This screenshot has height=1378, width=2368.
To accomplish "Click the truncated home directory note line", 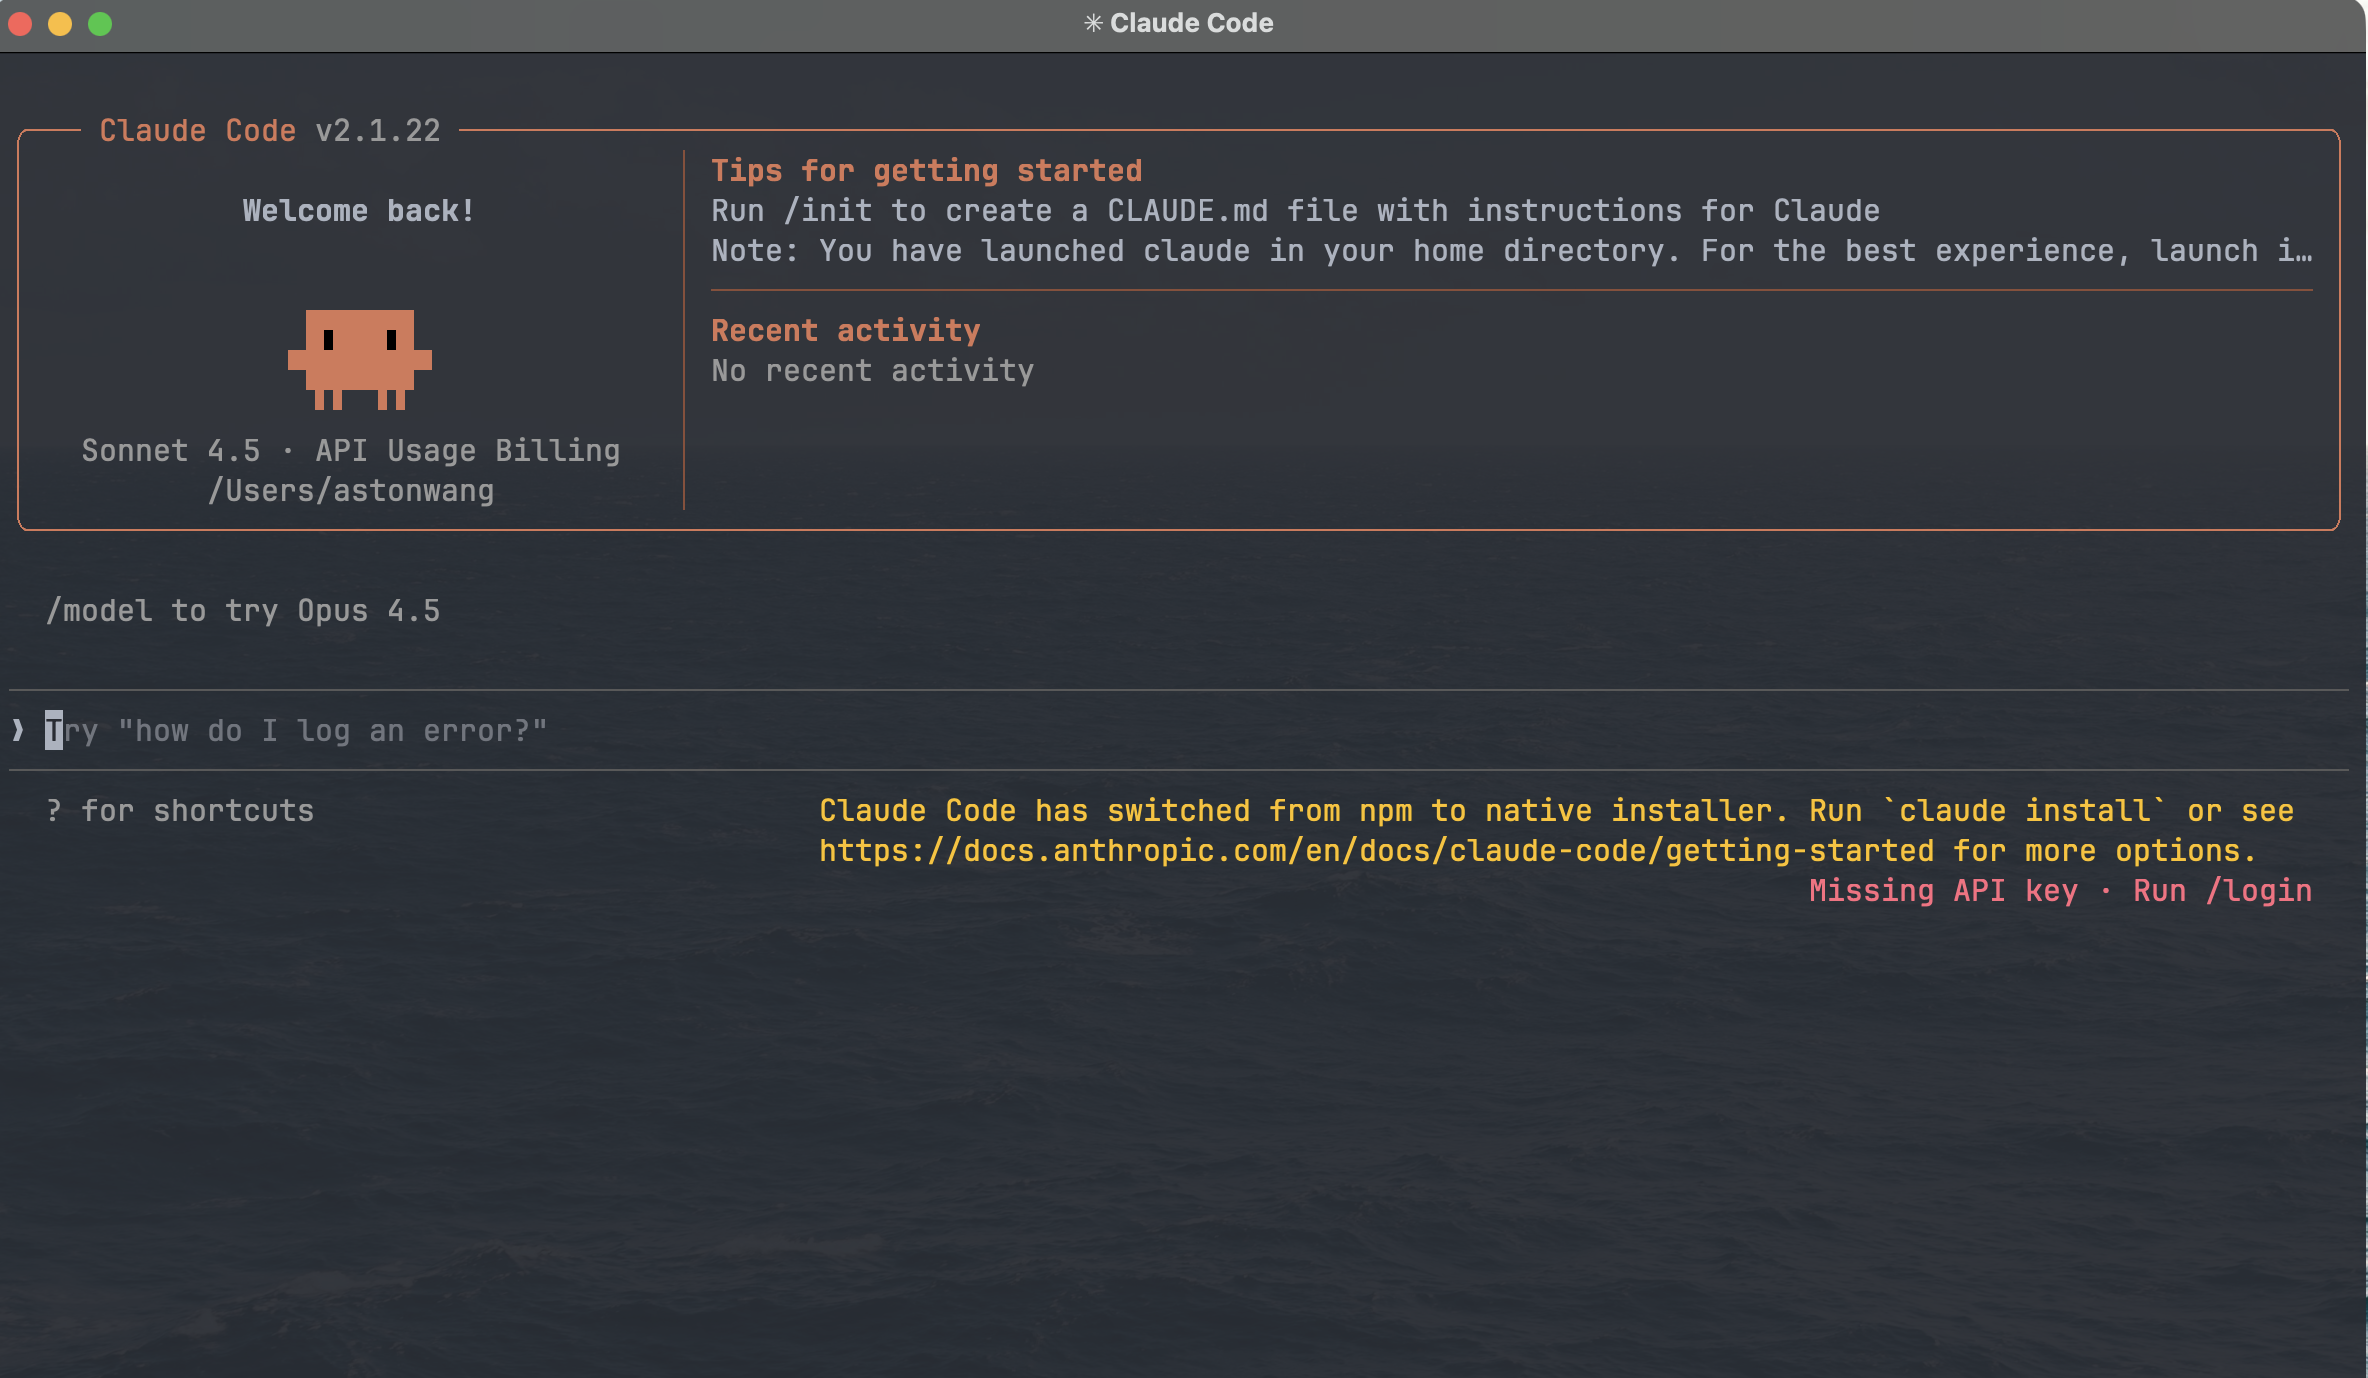I will [1510, 251].
